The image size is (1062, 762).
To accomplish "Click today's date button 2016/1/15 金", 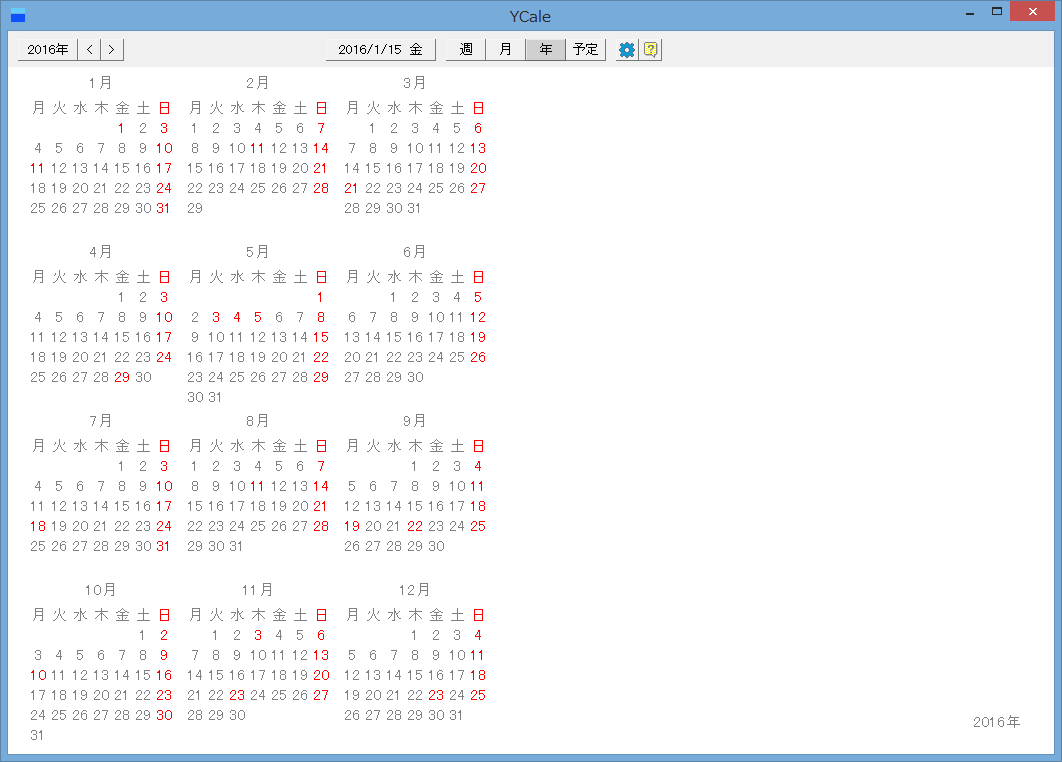I will pyautogui.click(x=381, y=49).
